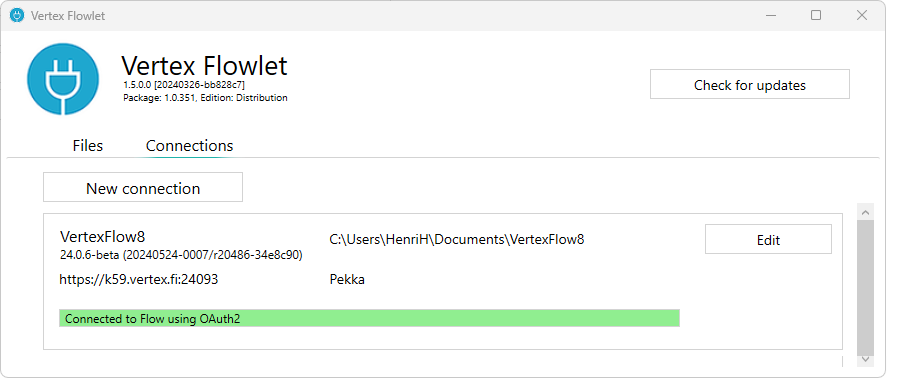917x381 pixels.
Task: Click the k59.vertex.fi server URL
Action: pyautogui.click(x=139, y=279)
